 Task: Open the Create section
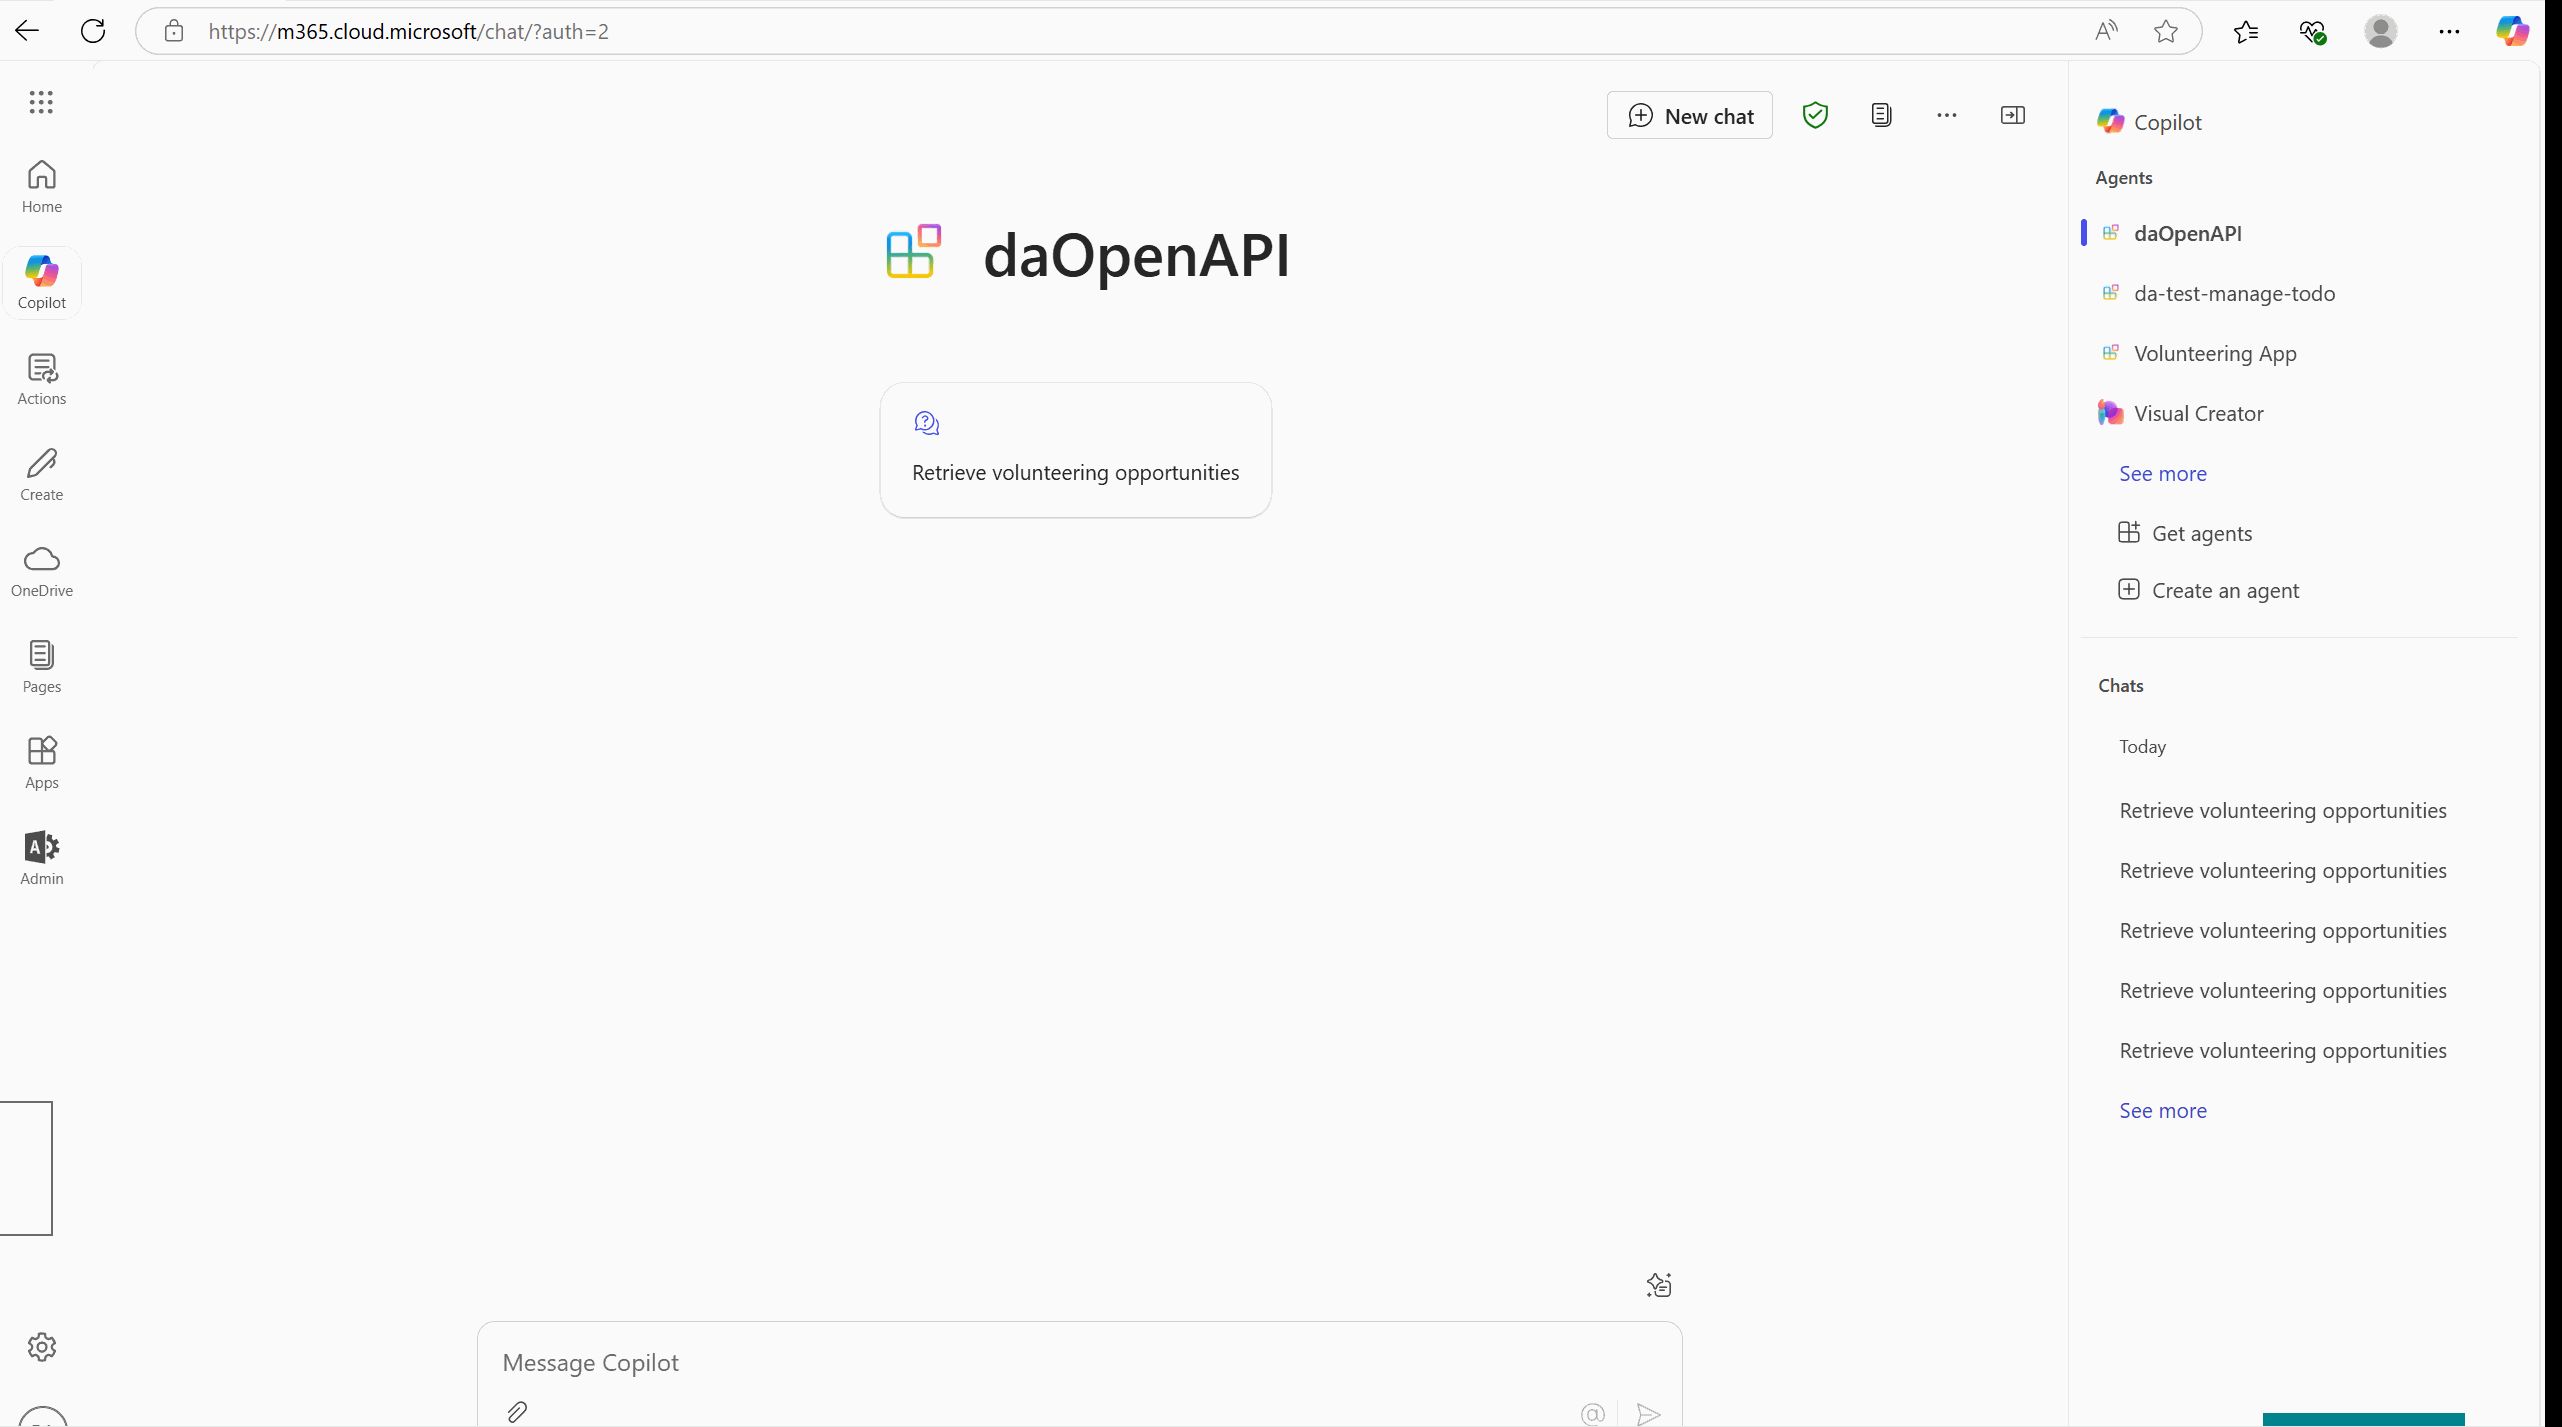(x=41, y=472)
